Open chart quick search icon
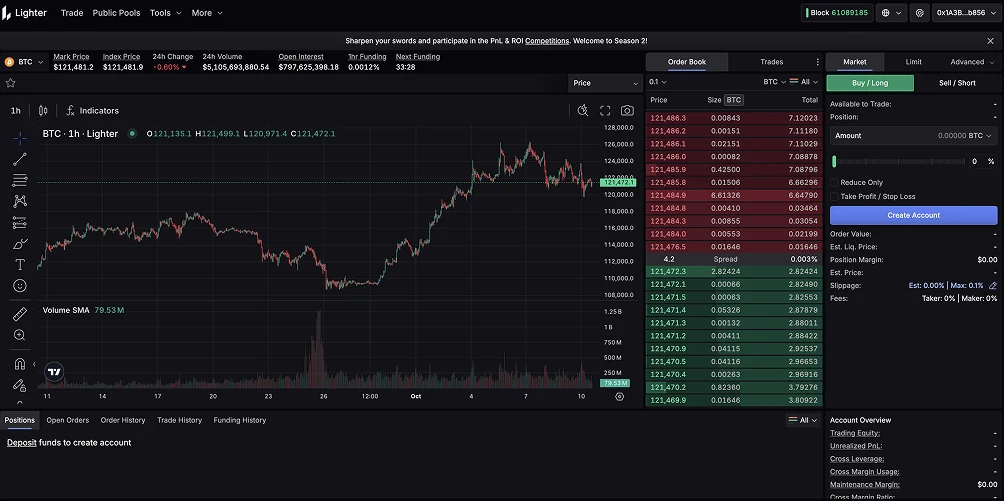Image resolution: width=1004 pixels, height=501 pixels. coord(583,111)
